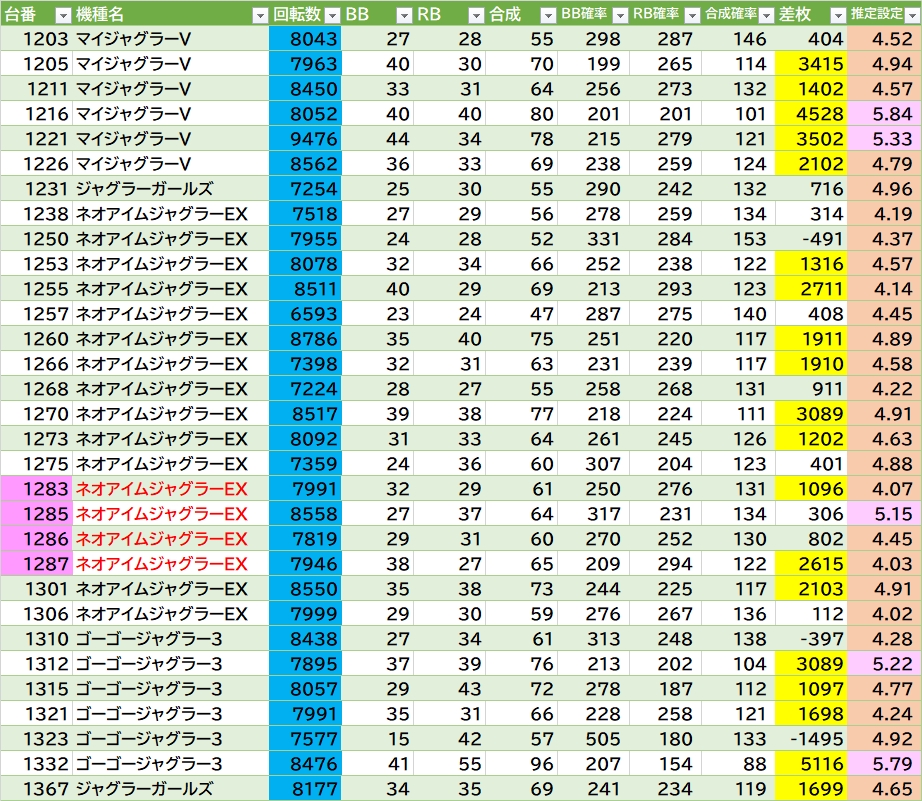Open the BB column filter dropdown
The height and width of the screenshot is (801, 922).
pyautogui.click(x=403, y=15)
